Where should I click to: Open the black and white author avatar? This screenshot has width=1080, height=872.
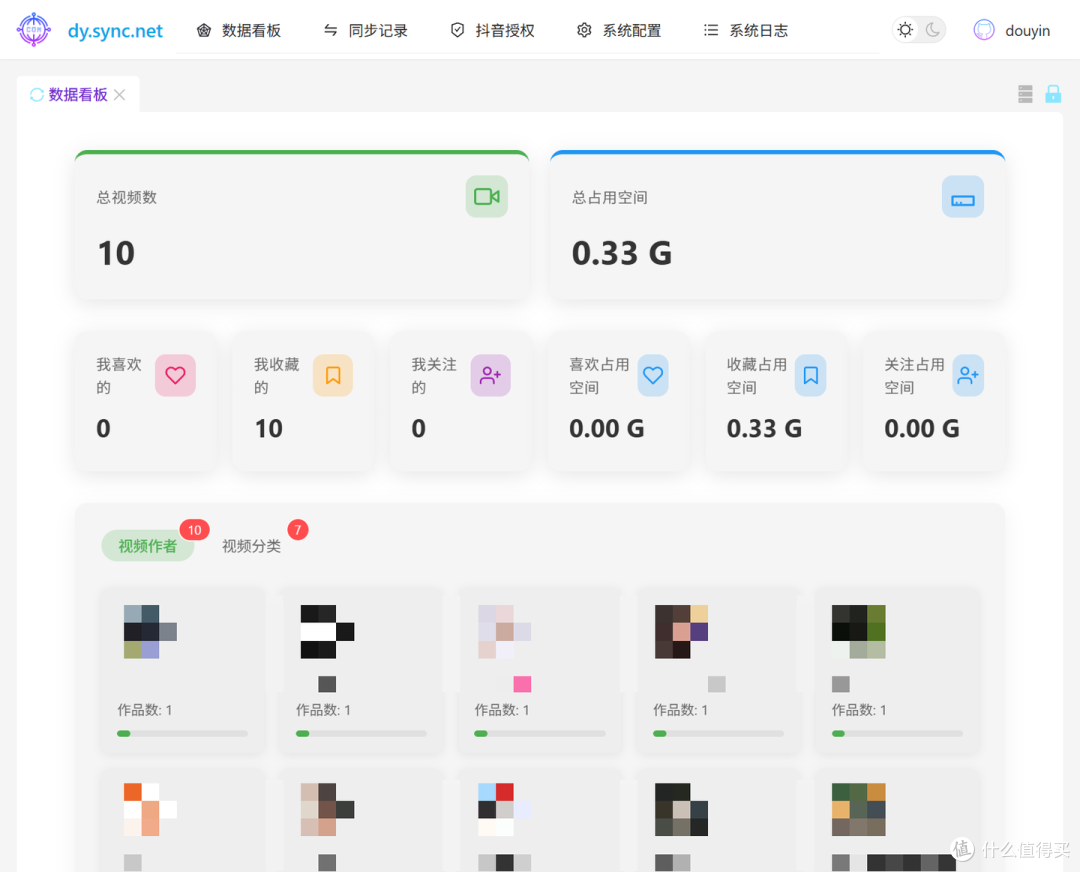click(x=327, y=632)
